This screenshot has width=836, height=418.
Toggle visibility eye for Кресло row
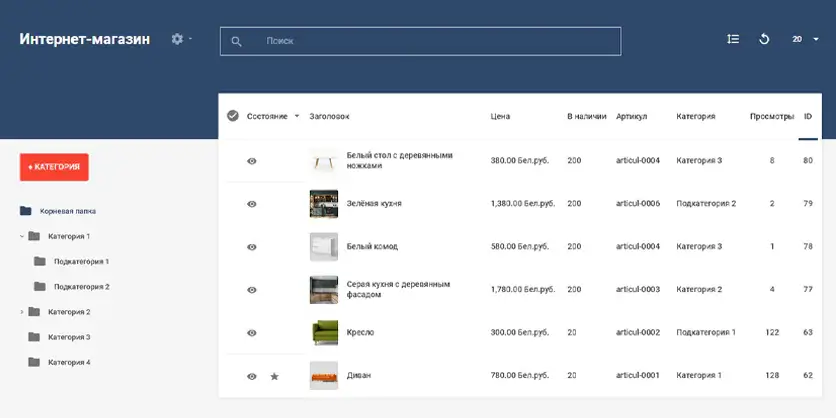[252, 333]
